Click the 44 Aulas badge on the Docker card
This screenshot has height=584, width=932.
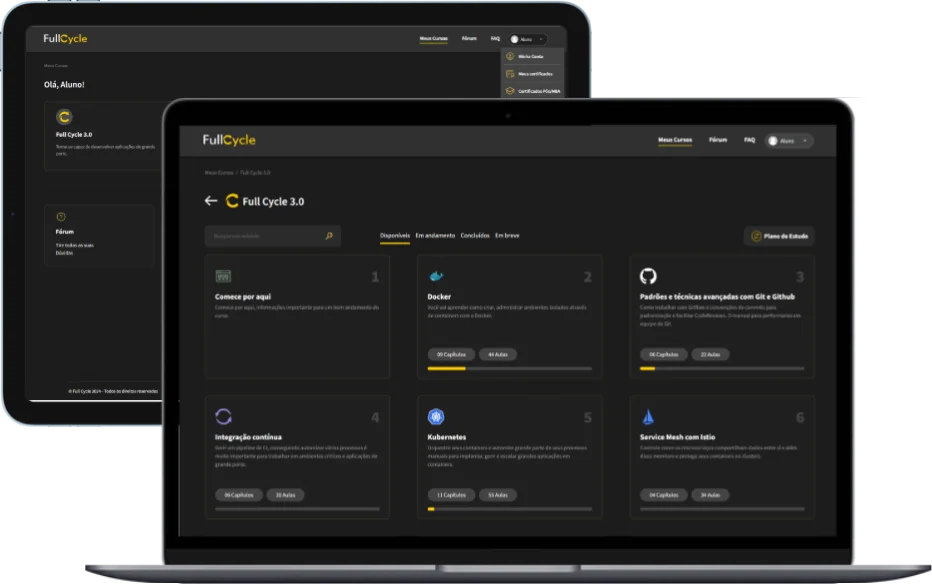coord(498,355)
